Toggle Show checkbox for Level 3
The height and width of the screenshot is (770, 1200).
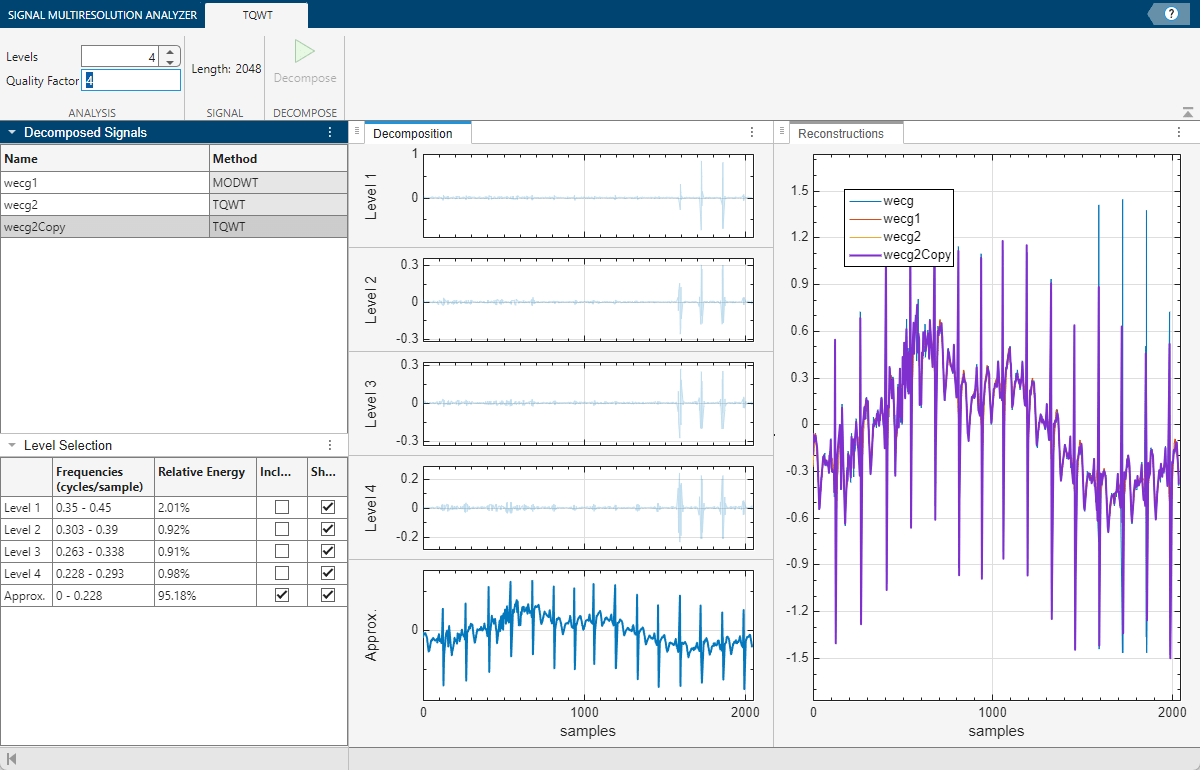point(327,551)
